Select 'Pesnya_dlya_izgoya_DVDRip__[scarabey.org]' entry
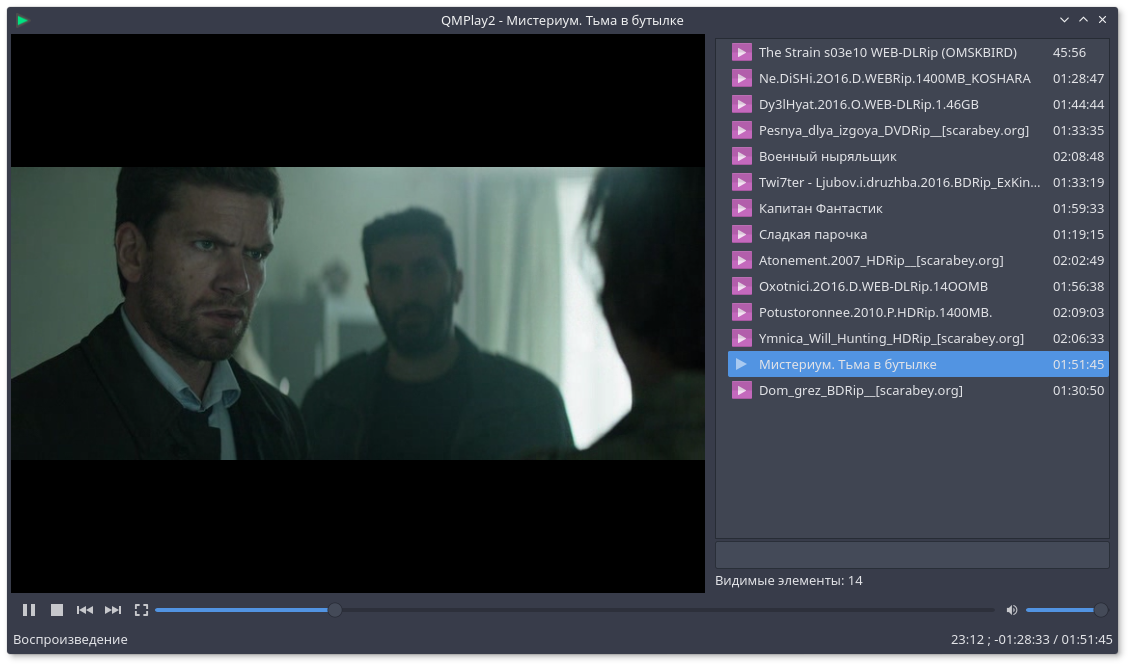Screen dimensions: 1131x667 pyautogui.click(x=918, y=131)
